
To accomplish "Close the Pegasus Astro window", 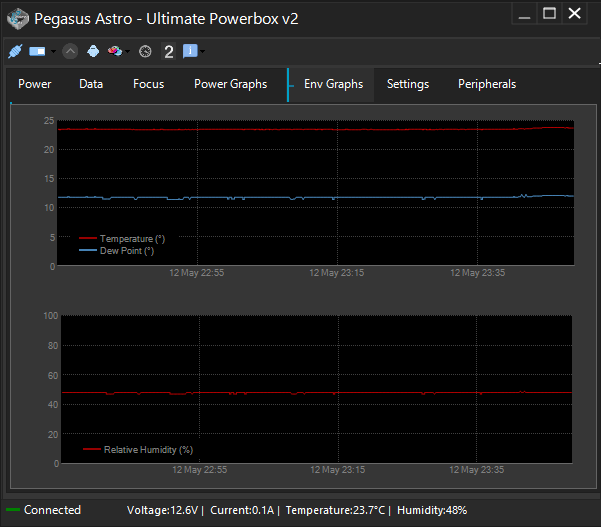I will [574, 14].
